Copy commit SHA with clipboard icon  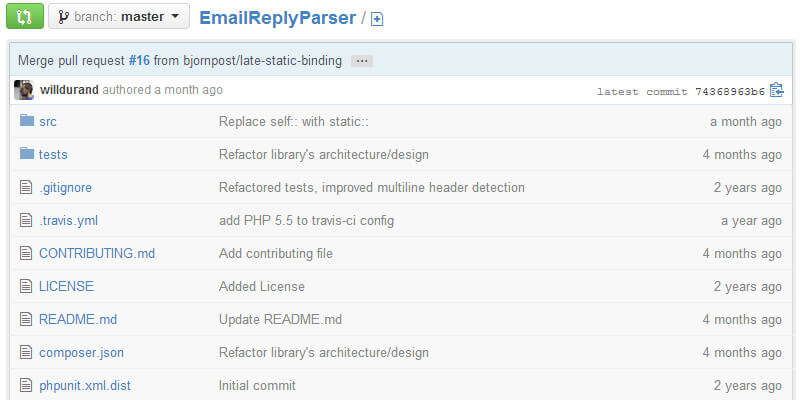776,90
